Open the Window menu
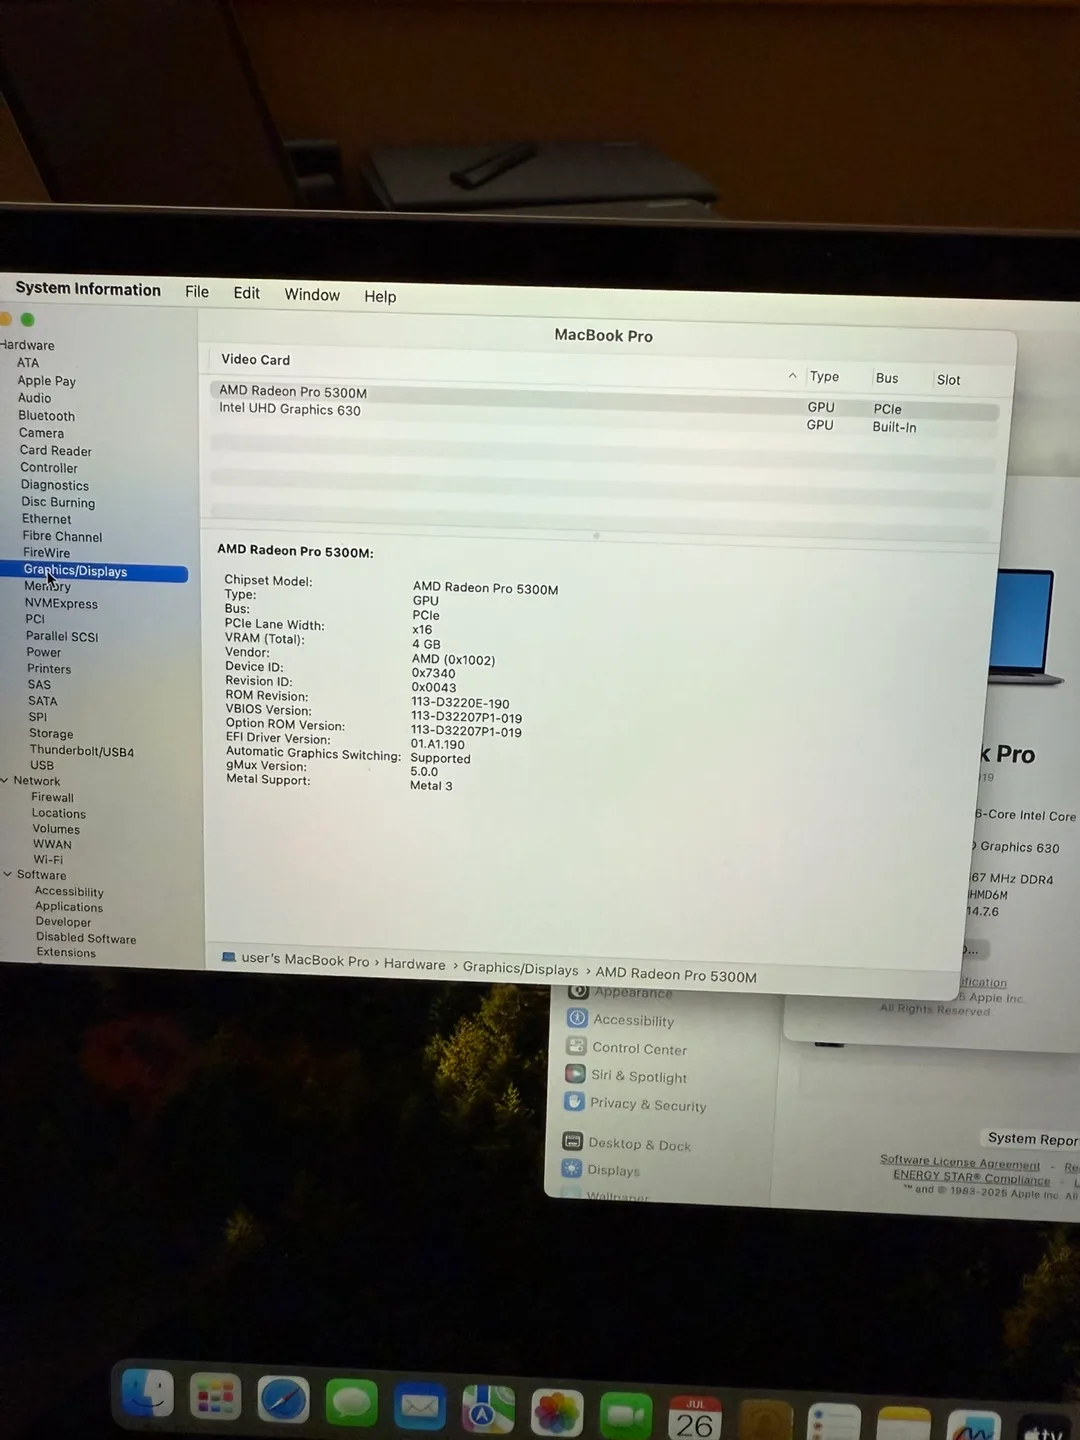This screenshot has height=1440, width=1080. (x=312, y=295)
